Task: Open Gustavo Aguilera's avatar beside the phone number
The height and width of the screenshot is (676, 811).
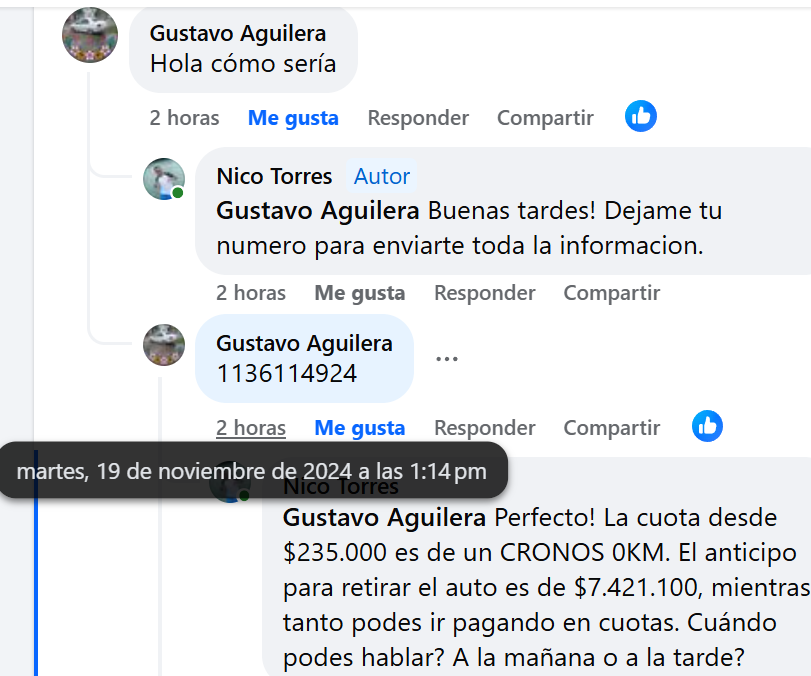Action: (x=164, y=345)
